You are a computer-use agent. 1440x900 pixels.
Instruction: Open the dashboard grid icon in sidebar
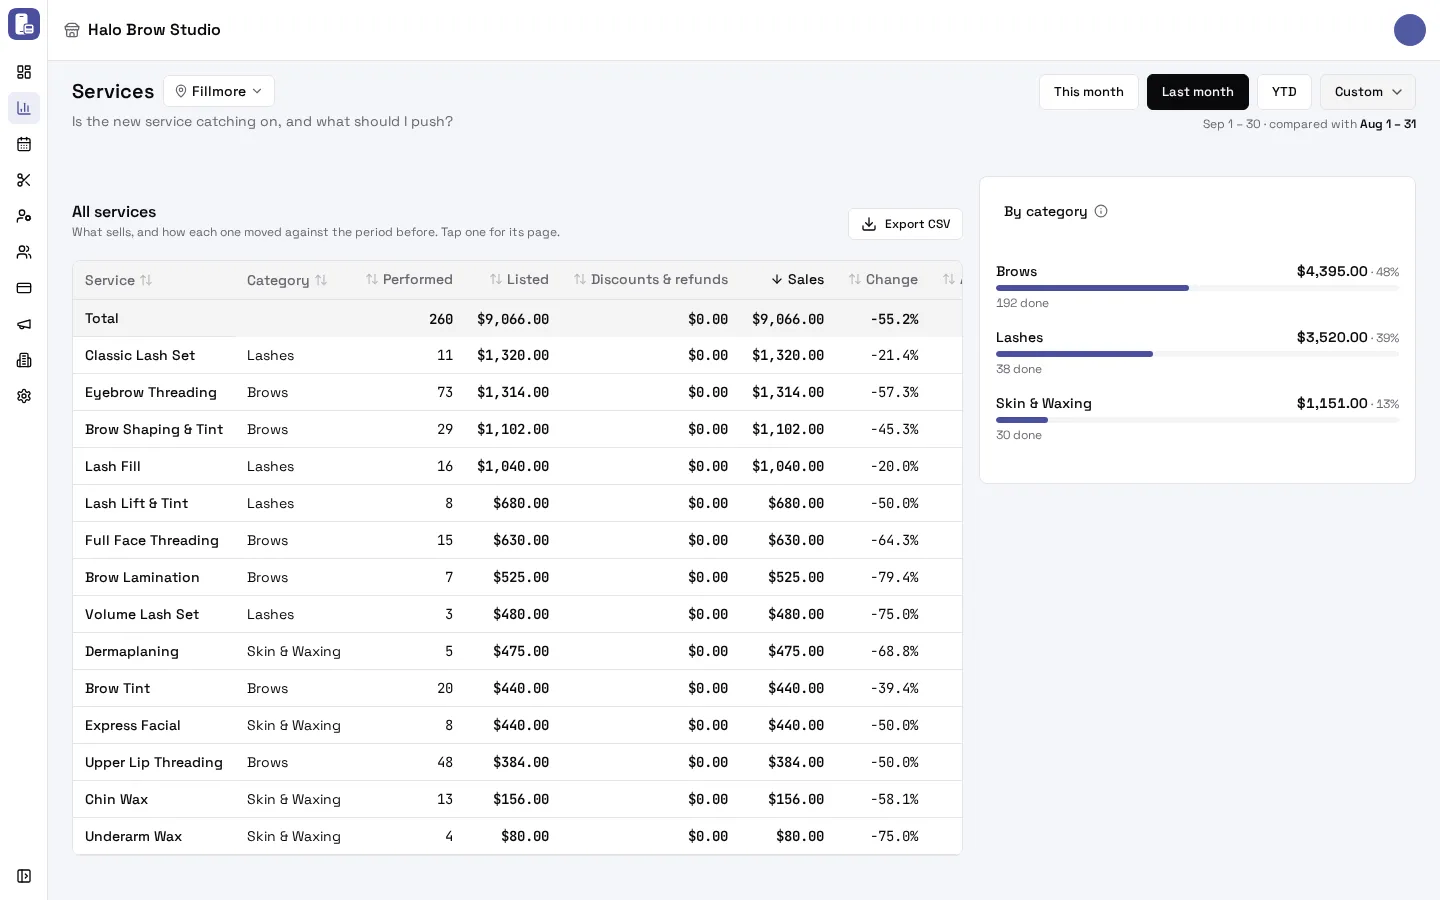click(24, 72)
